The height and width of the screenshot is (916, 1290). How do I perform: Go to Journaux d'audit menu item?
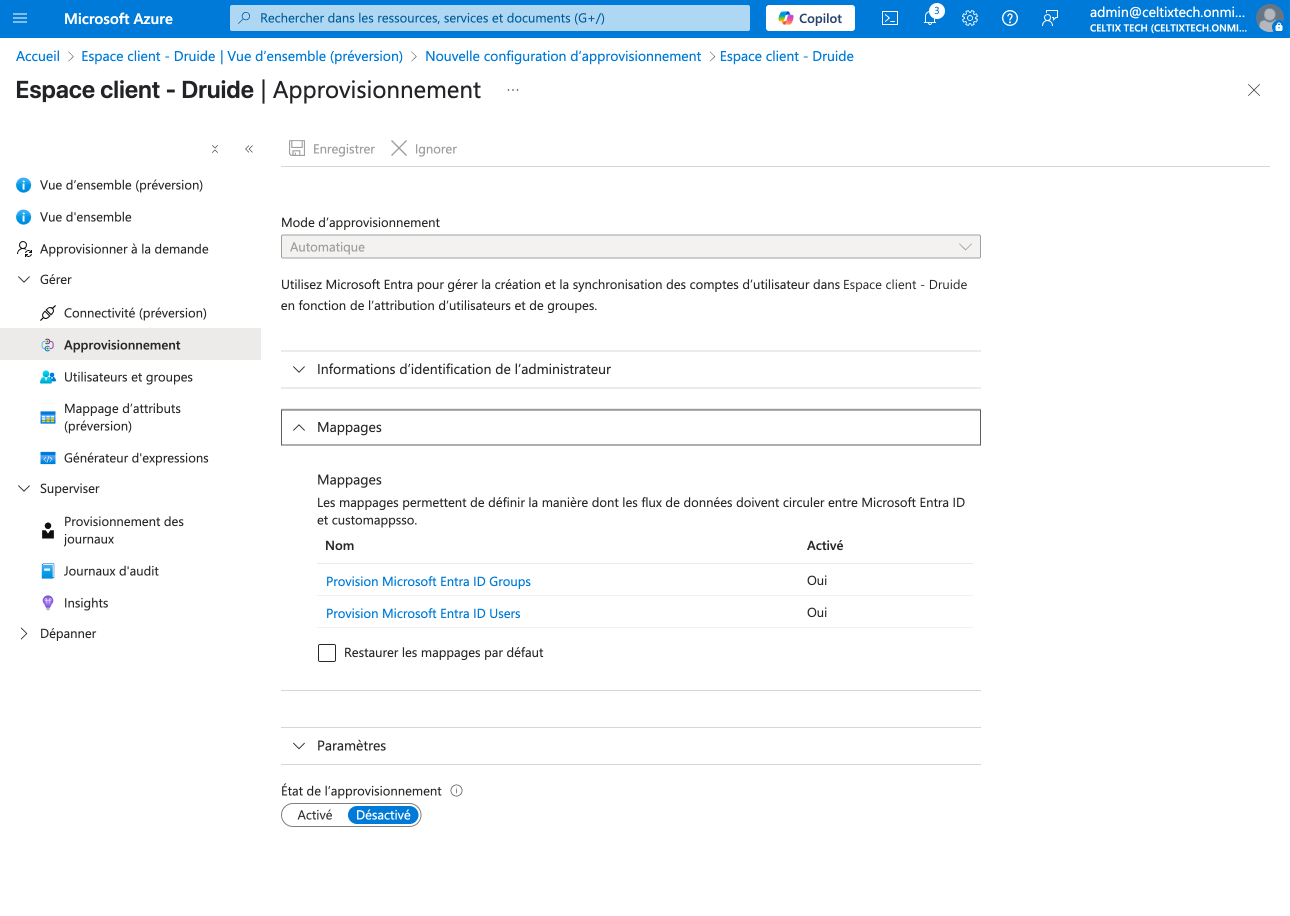(x=111, y=571)
